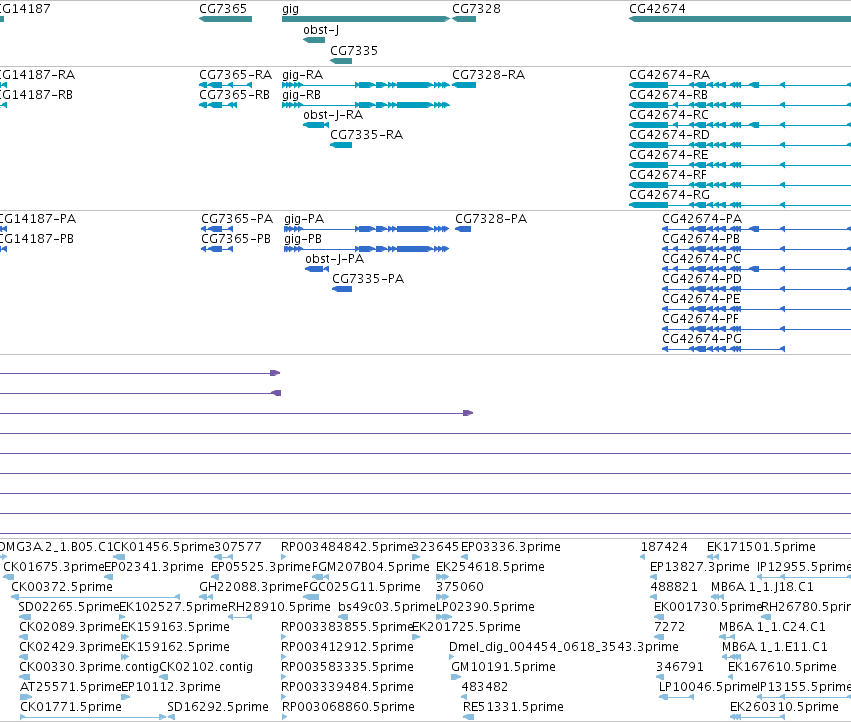
Task: Select protein CG7328-PA
Action: point(463,229)
